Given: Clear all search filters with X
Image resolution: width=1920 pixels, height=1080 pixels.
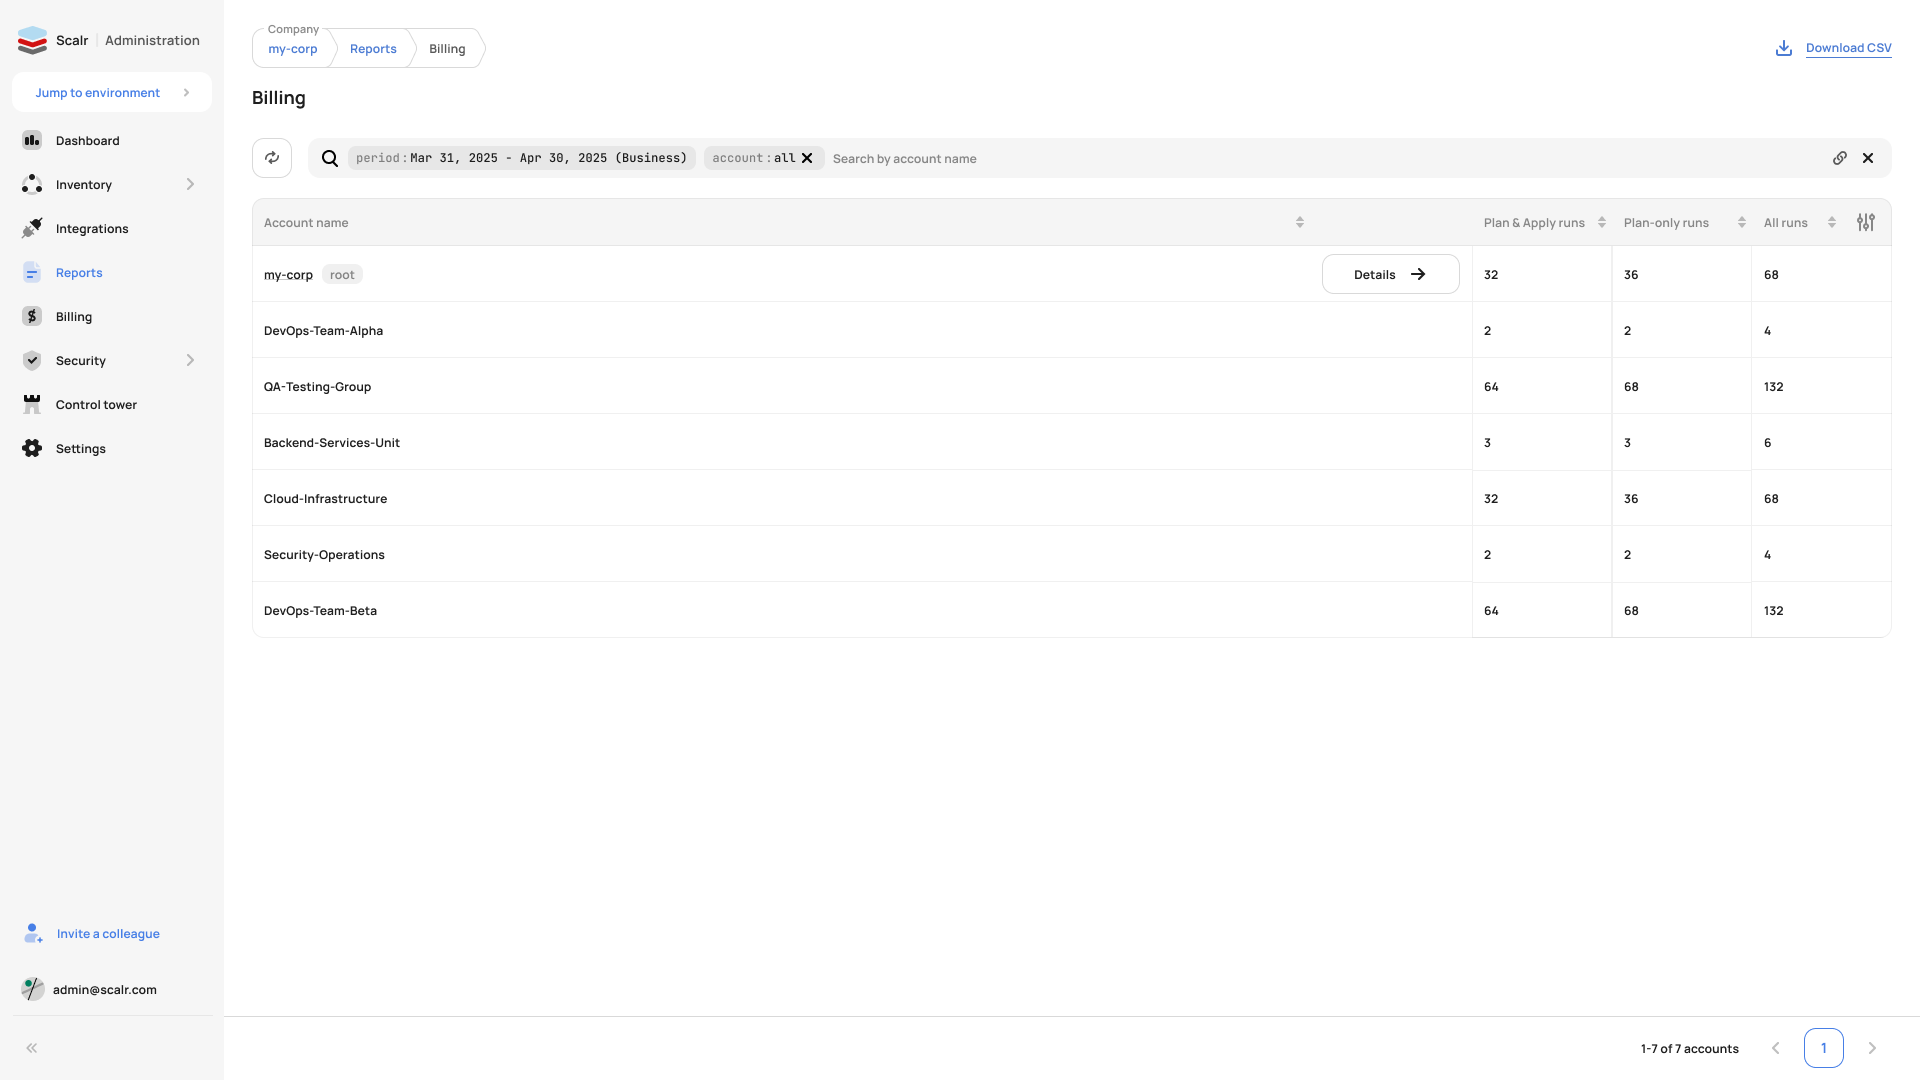Looking at the screenshot, I should 1868,158.
